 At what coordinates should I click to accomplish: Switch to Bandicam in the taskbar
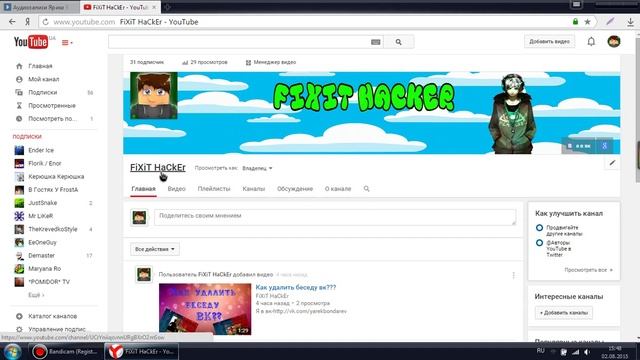(65, 351)
